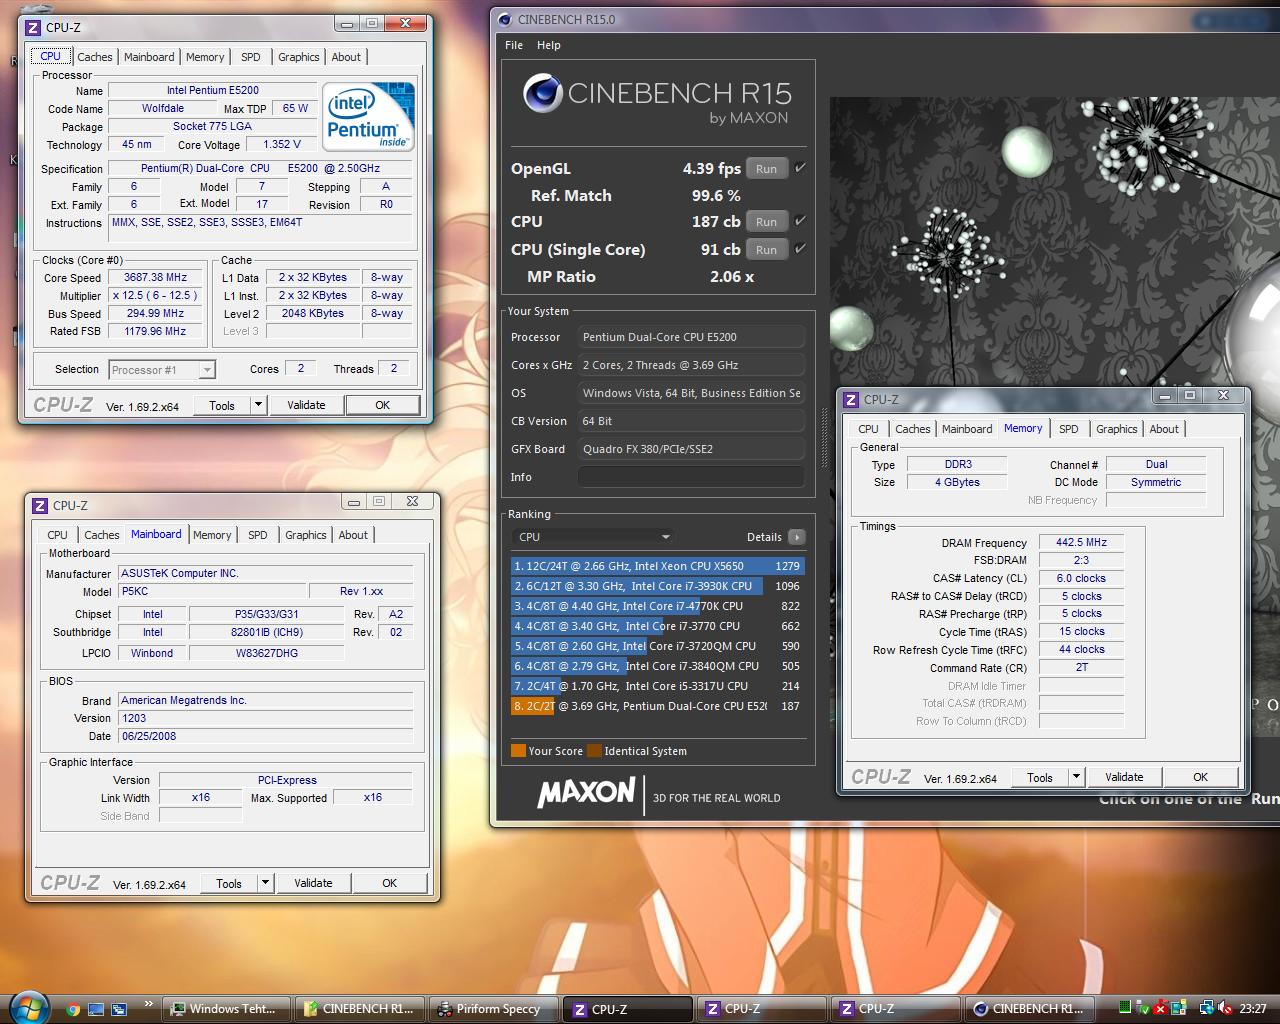The height and width of the screenshot is (1024, 1280).
Task: Click the MAXON logo in Cinebench
Action: (586, 793)
